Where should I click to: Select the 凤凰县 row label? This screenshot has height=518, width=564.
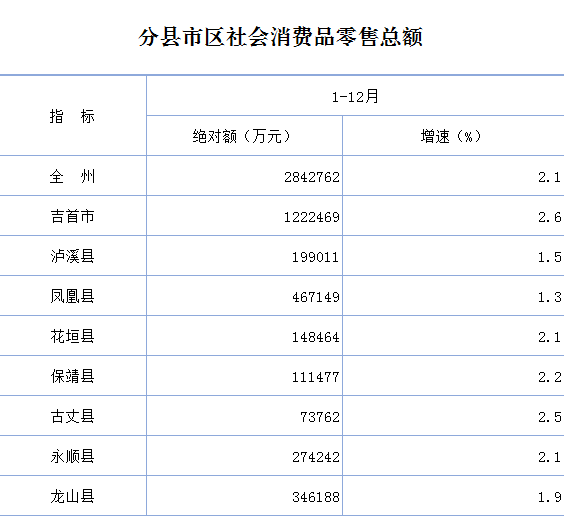(72, 296)
